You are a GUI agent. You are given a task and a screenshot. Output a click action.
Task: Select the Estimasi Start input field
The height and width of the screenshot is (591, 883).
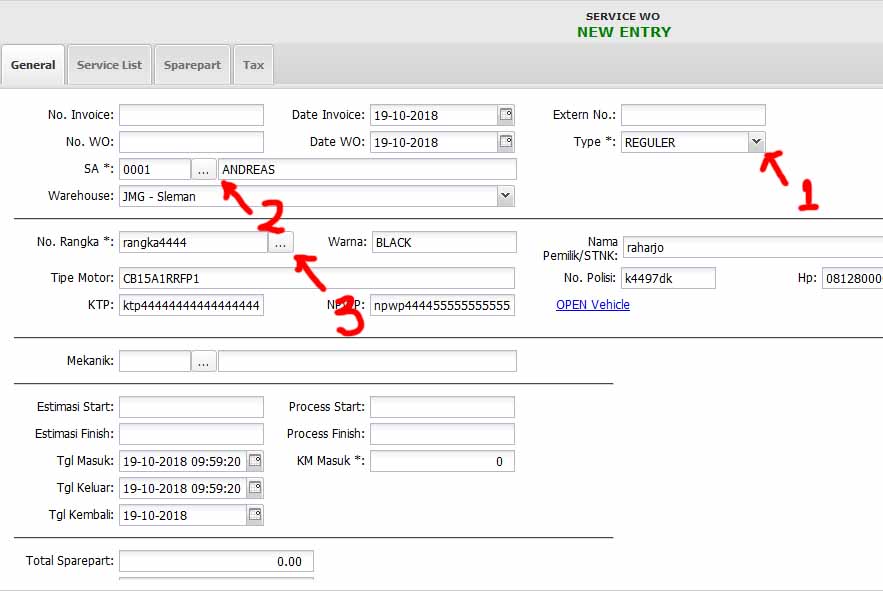(x=191, y=407)
